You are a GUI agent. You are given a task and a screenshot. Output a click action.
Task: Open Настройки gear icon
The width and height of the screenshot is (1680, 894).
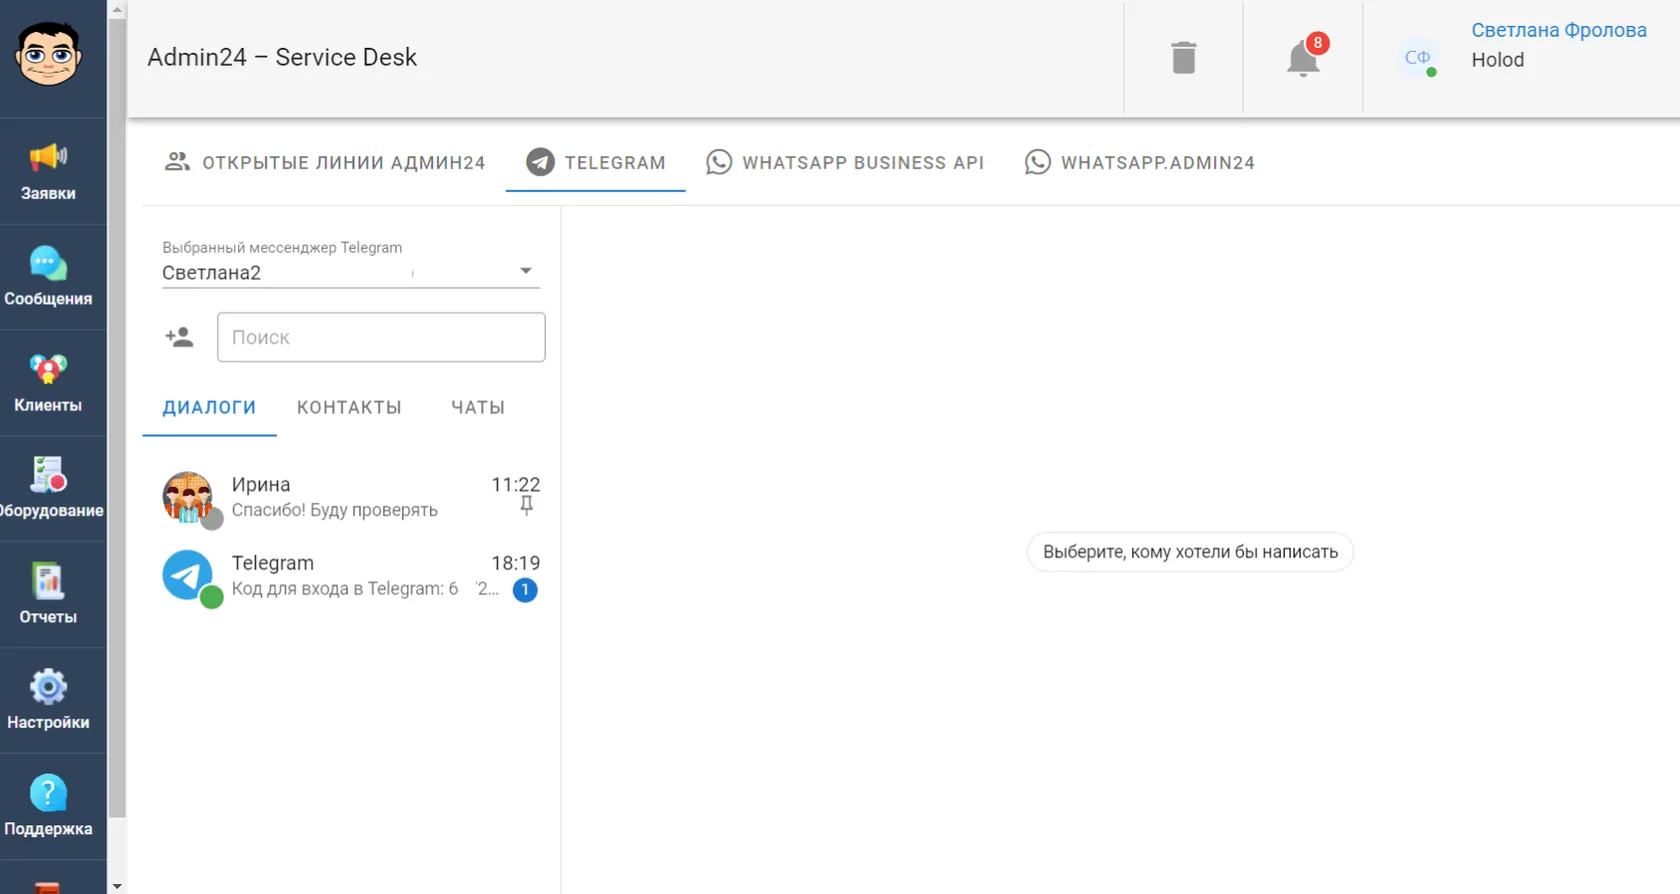point(48,687)
